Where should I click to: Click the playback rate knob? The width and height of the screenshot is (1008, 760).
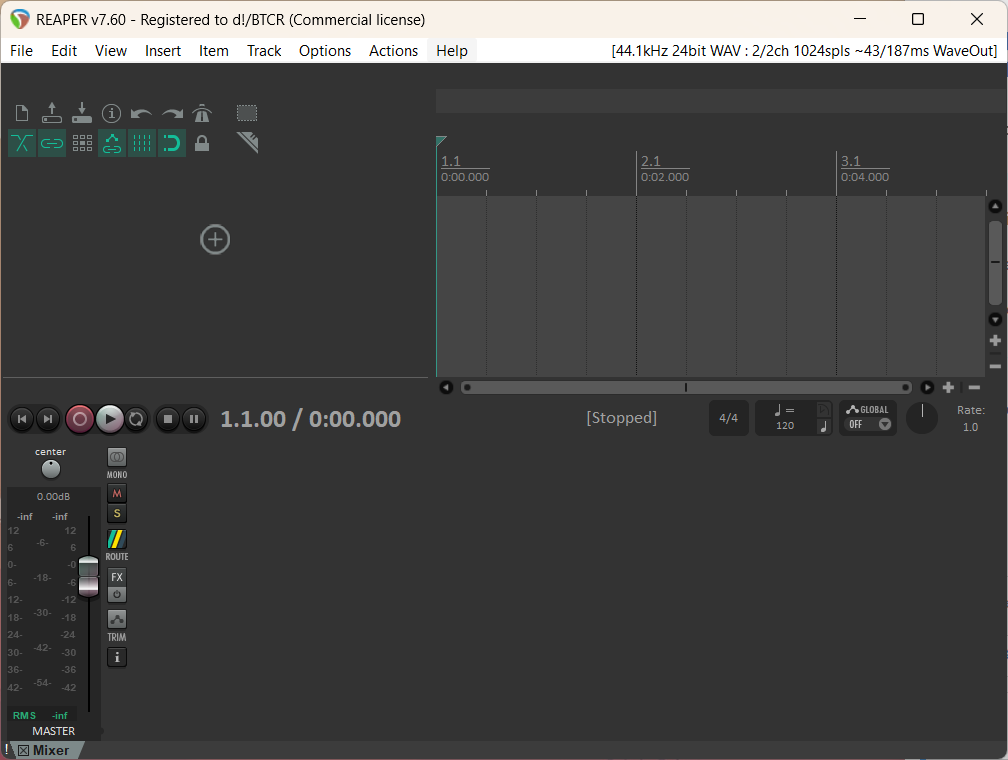922,418
